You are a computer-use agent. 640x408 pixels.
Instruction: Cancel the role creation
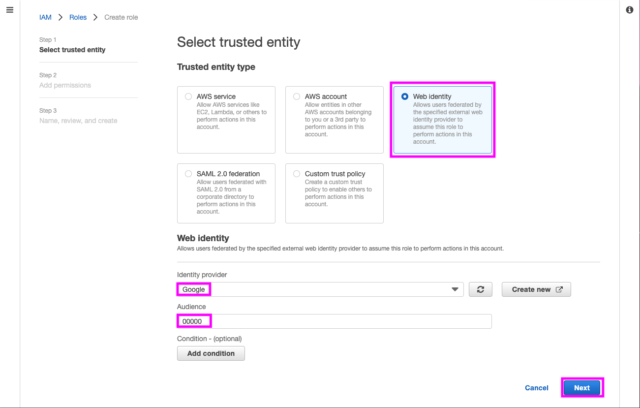point(536,388)
